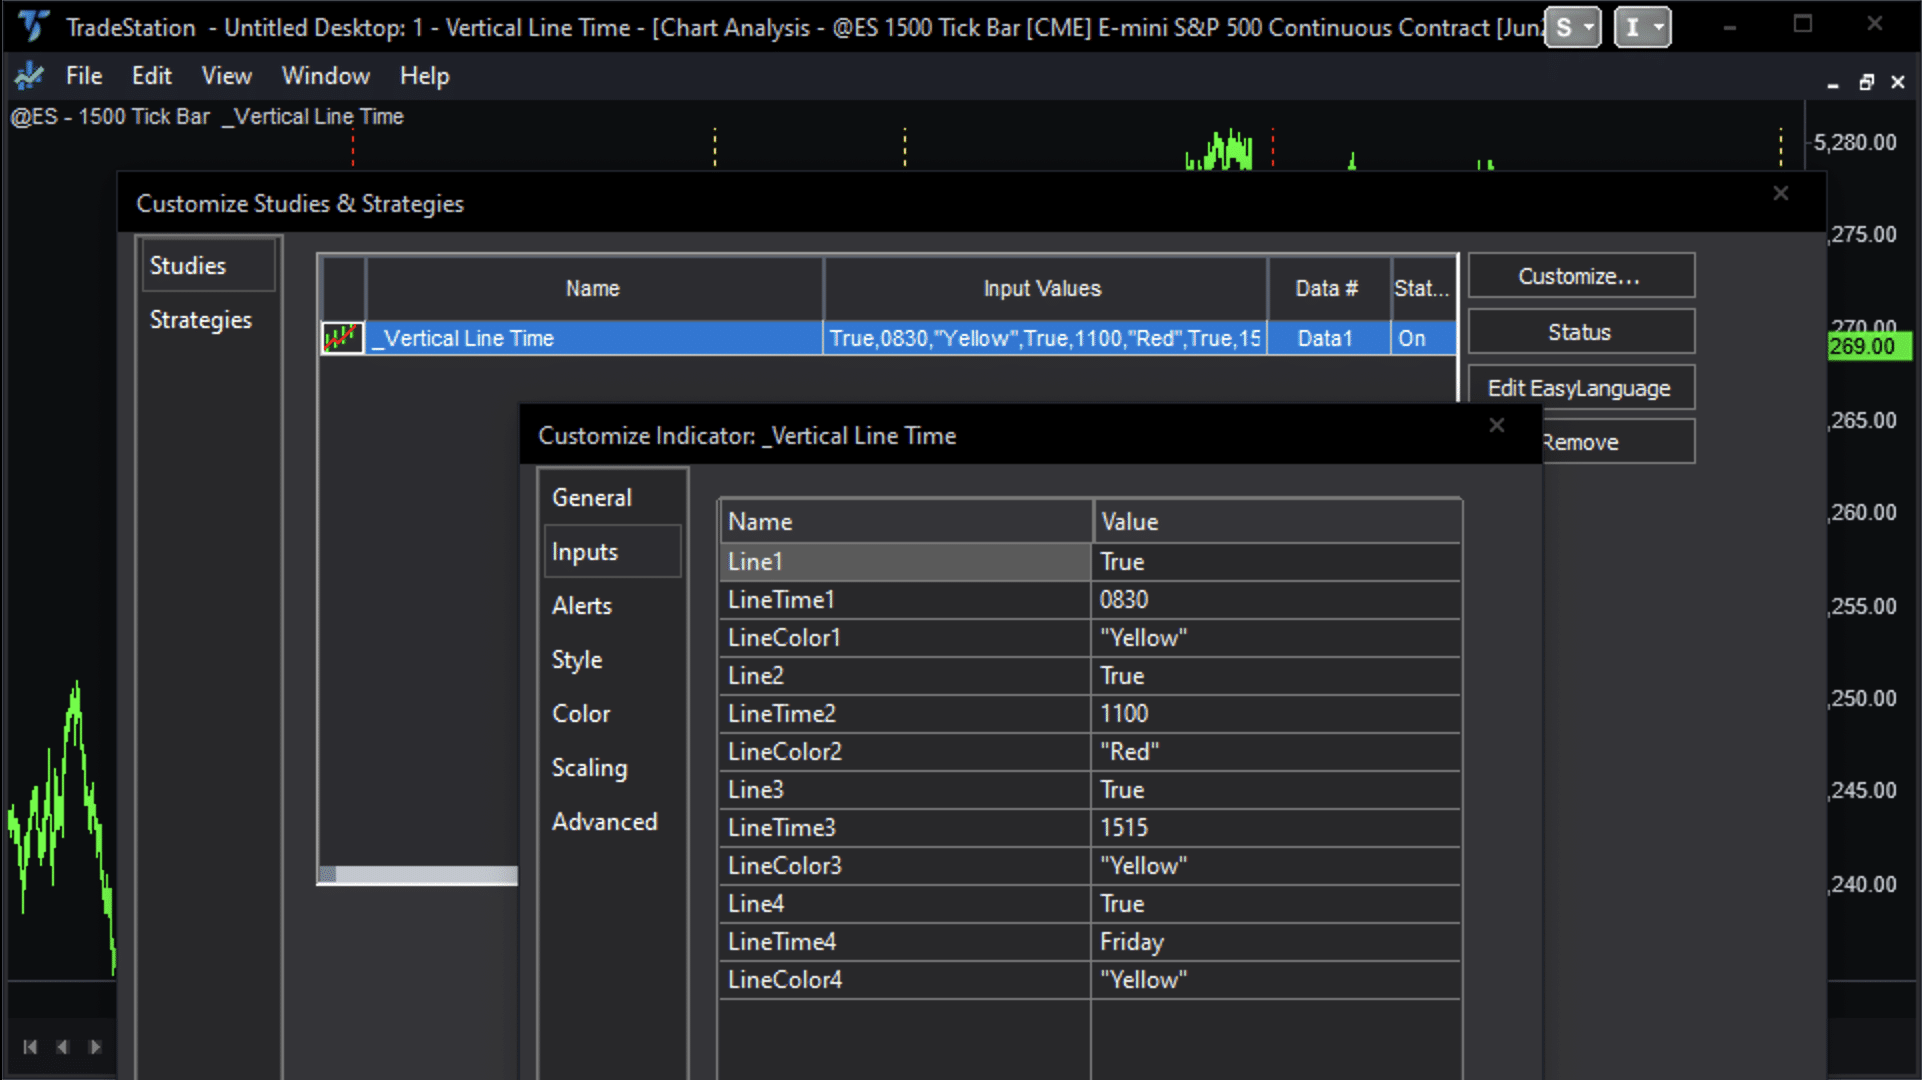Edit the Line3 value True
The height and width of the screenshot is (1080, 1922).
(x=1276, y=790)
